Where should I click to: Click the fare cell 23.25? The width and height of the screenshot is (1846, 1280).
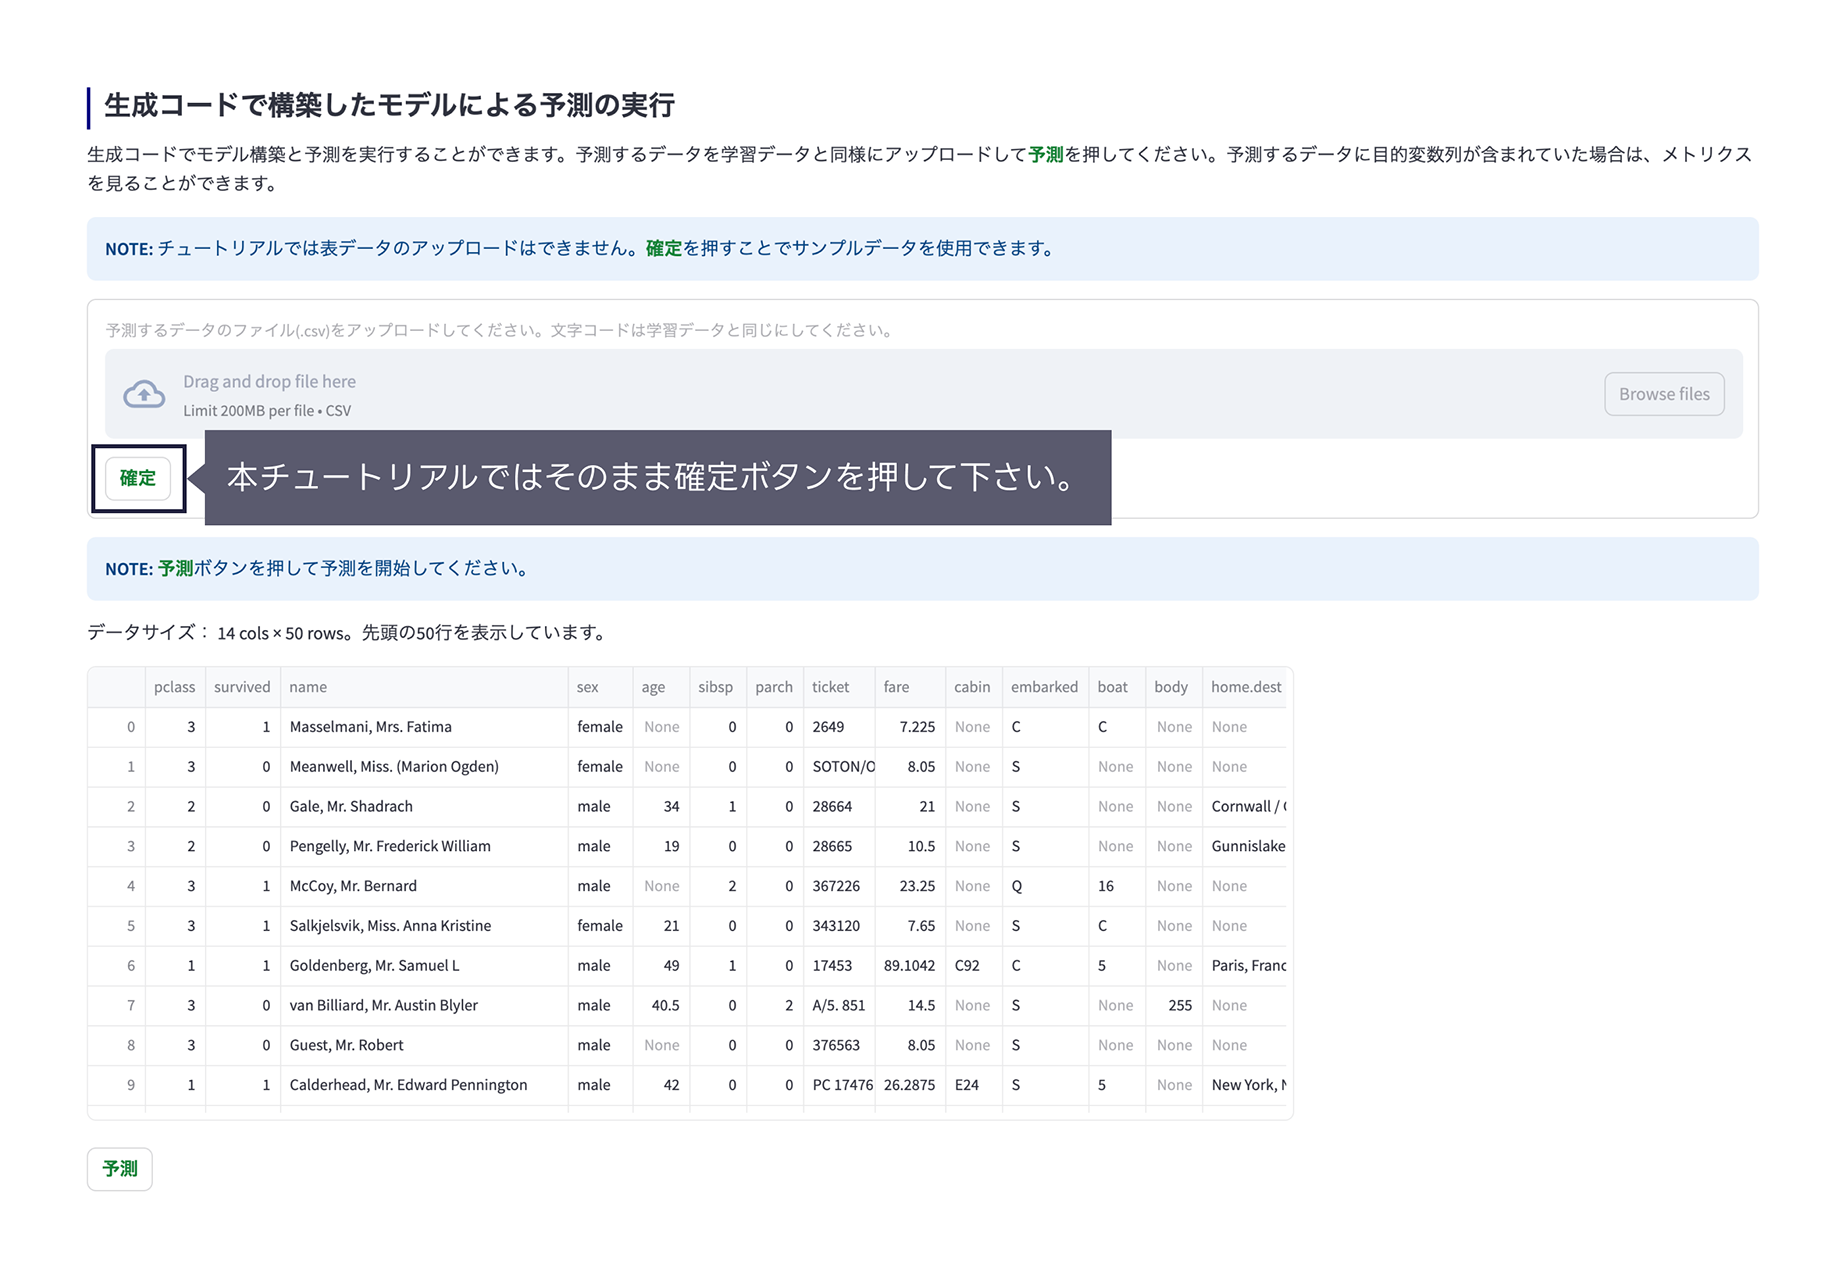pyautogui.click(x=910, y=887)
